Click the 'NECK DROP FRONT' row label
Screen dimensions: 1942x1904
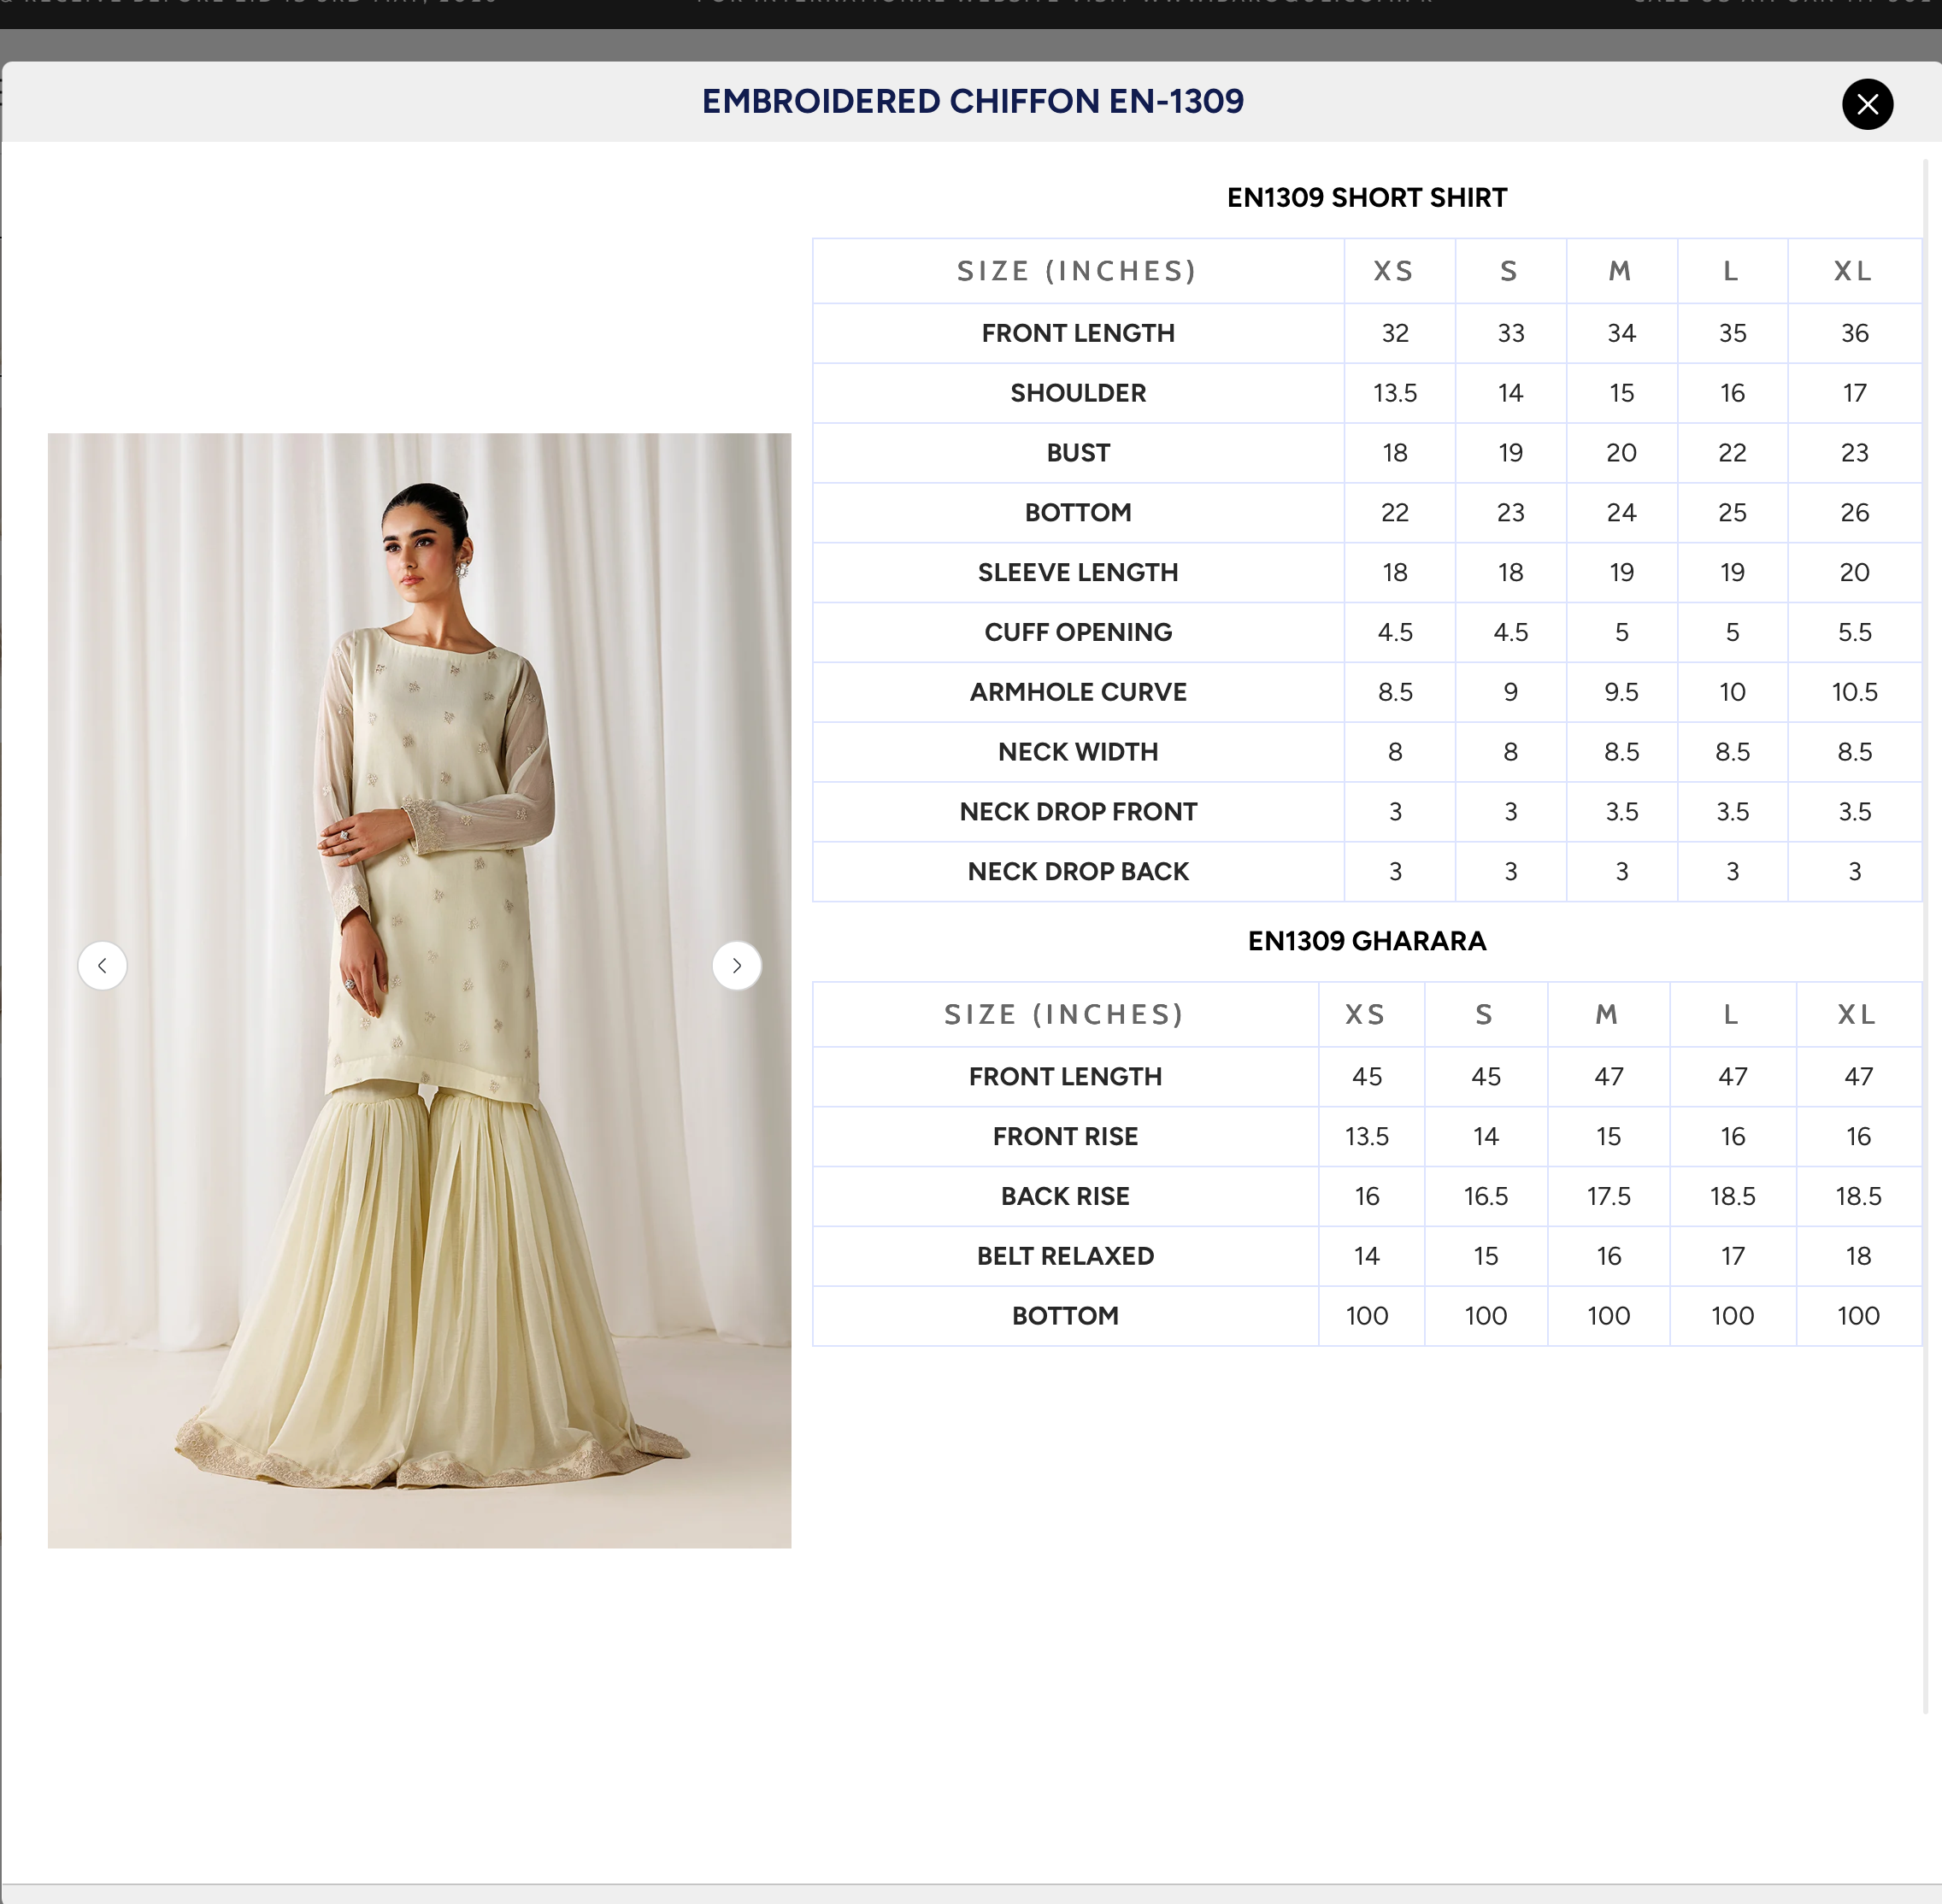[1078, 812]
